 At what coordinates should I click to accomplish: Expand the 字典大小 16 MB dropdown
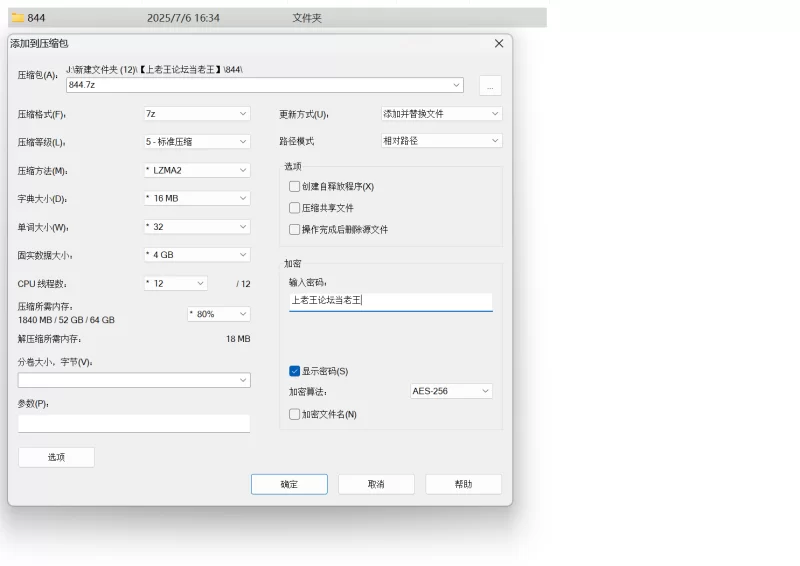tap(197, 198)
